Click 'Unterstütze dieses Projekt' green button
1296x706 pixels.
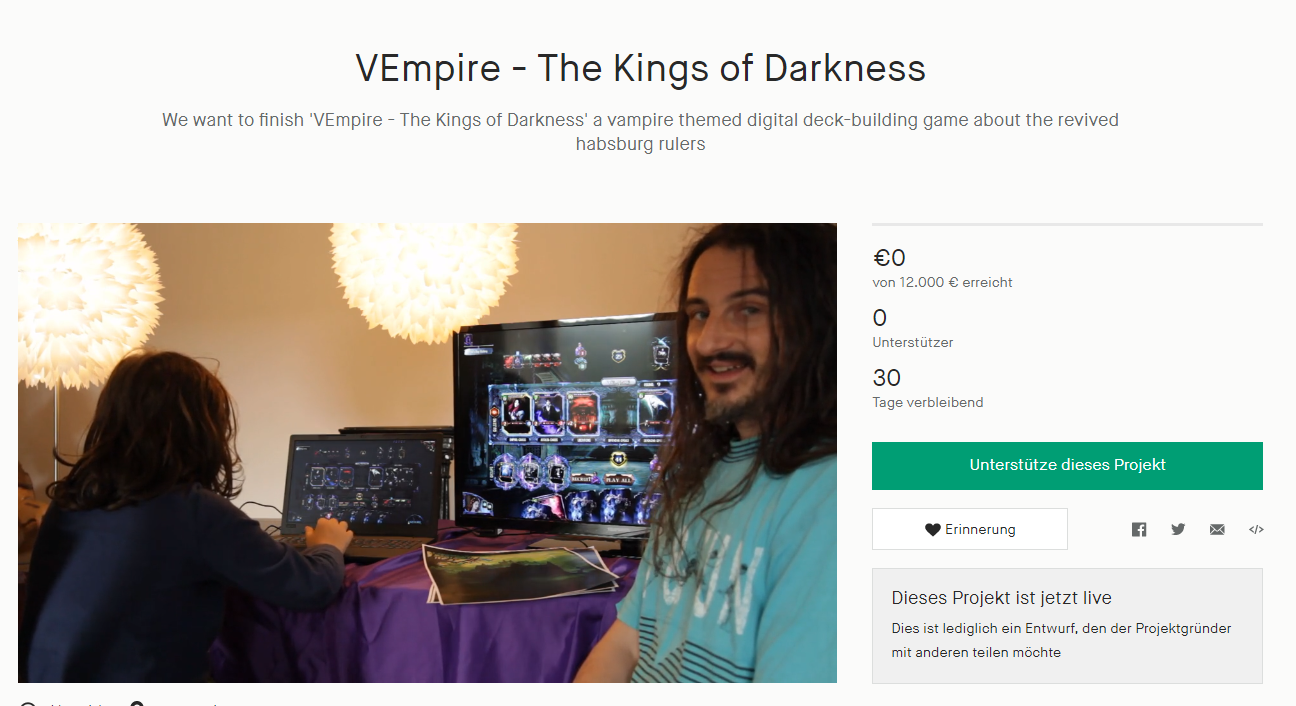tap(1067, 466)
